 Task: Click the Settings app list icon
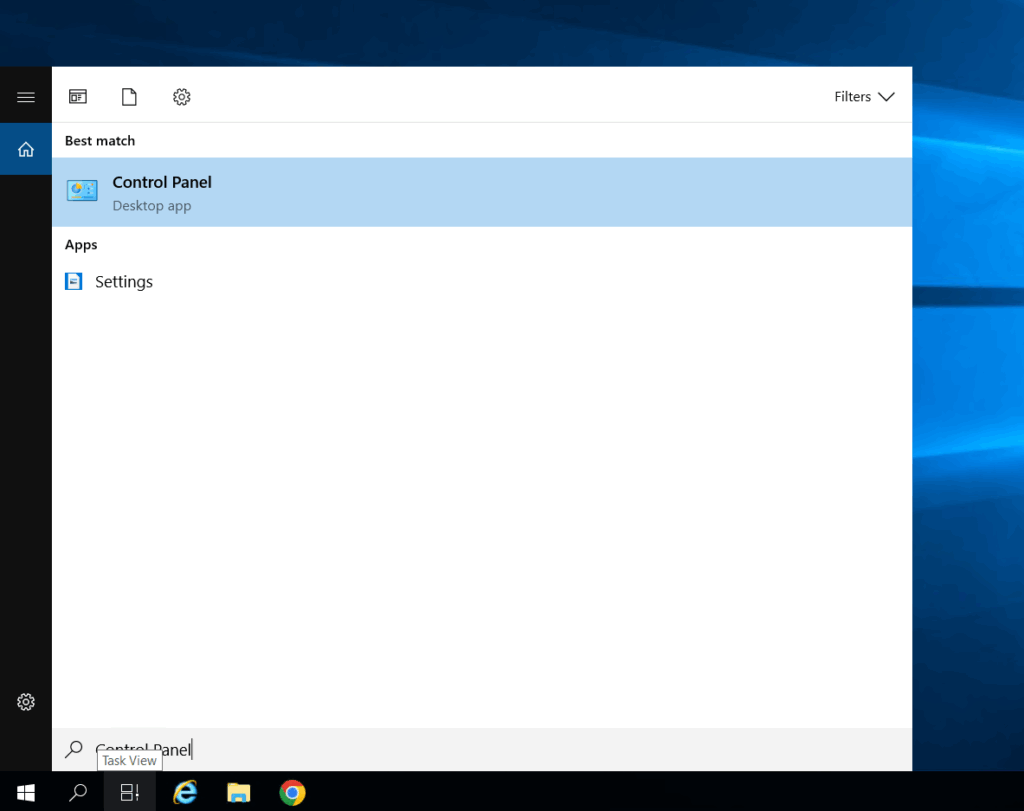pos(74,282)
